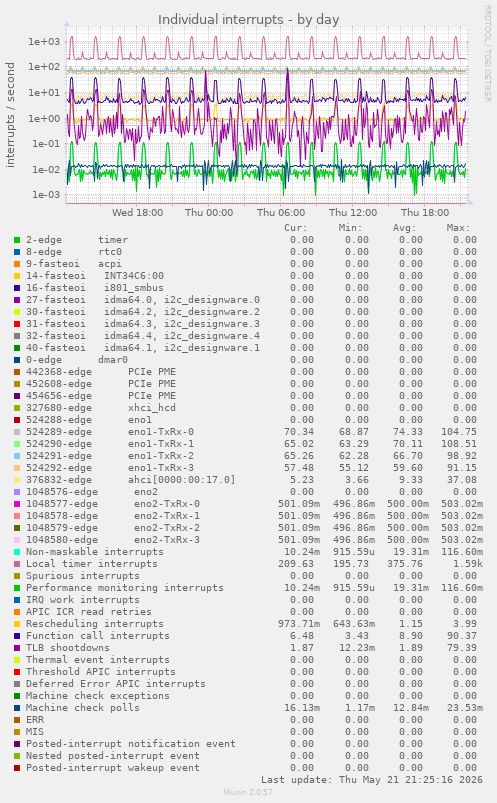This screenshot has width=497, height=803.
Task: Click the 'Threshold APIC interrupts' legend label
Action: pos(101,672)
